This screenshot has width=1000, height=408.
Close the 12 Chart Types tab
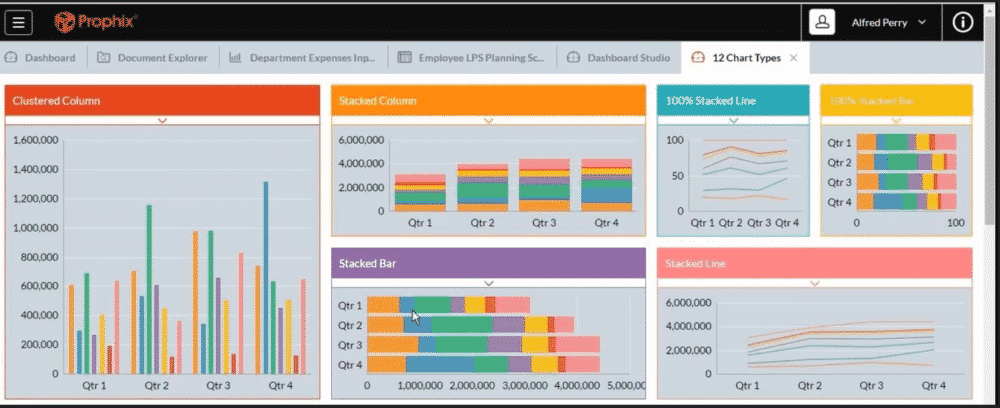coord(794,58)
